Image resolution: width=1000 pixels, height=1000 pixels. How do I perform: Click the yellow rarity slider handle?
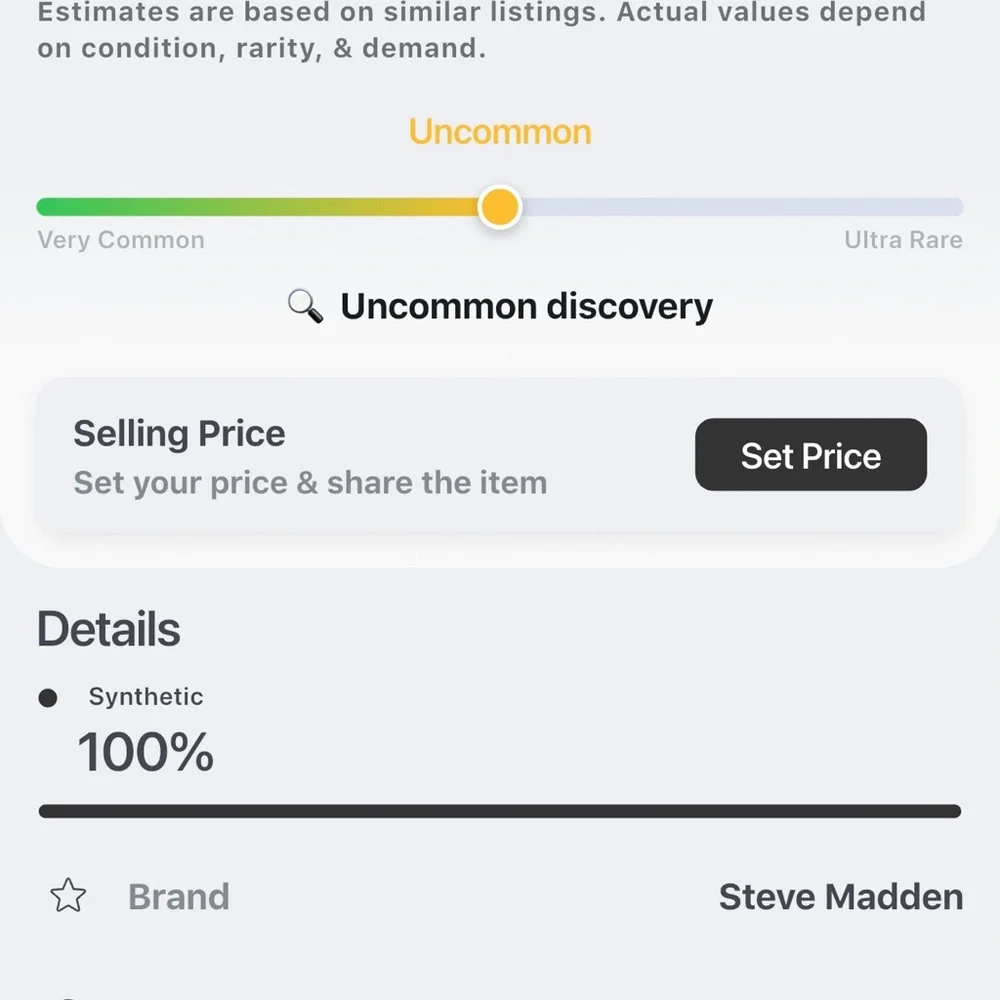[x=500, y=207]
